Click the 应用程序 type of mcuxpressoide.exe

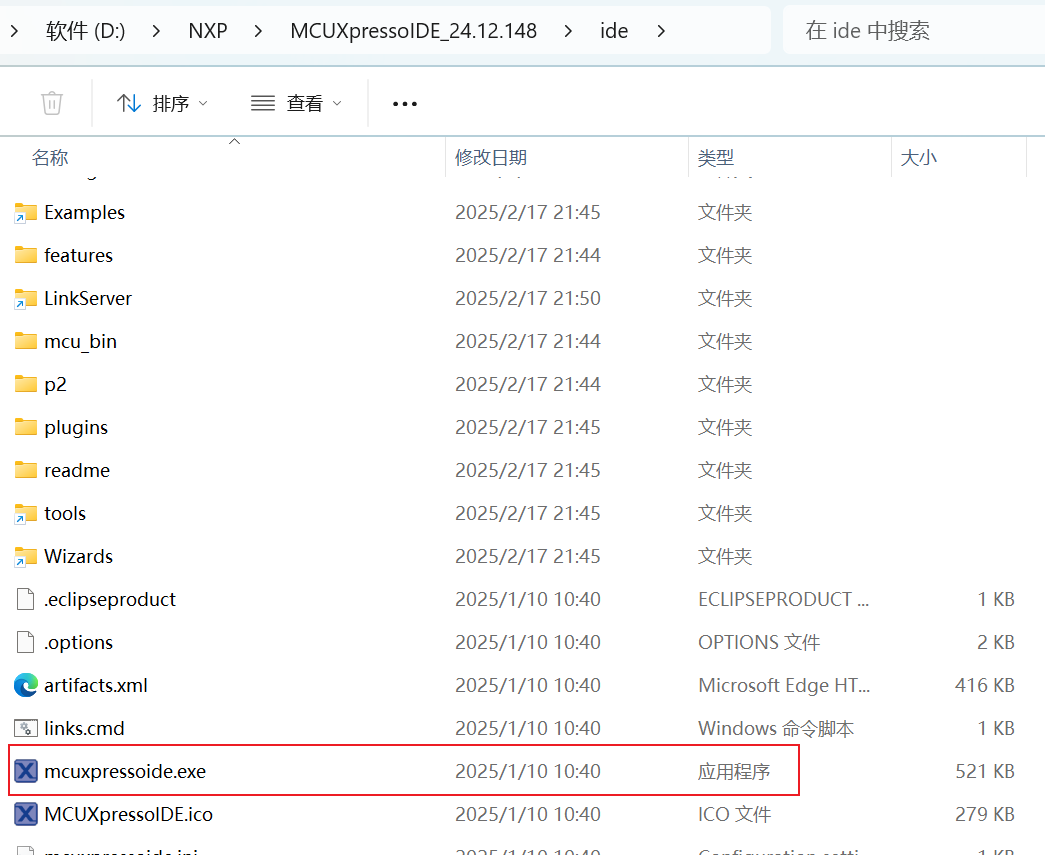pyautogui.click(x=734, y=772)
